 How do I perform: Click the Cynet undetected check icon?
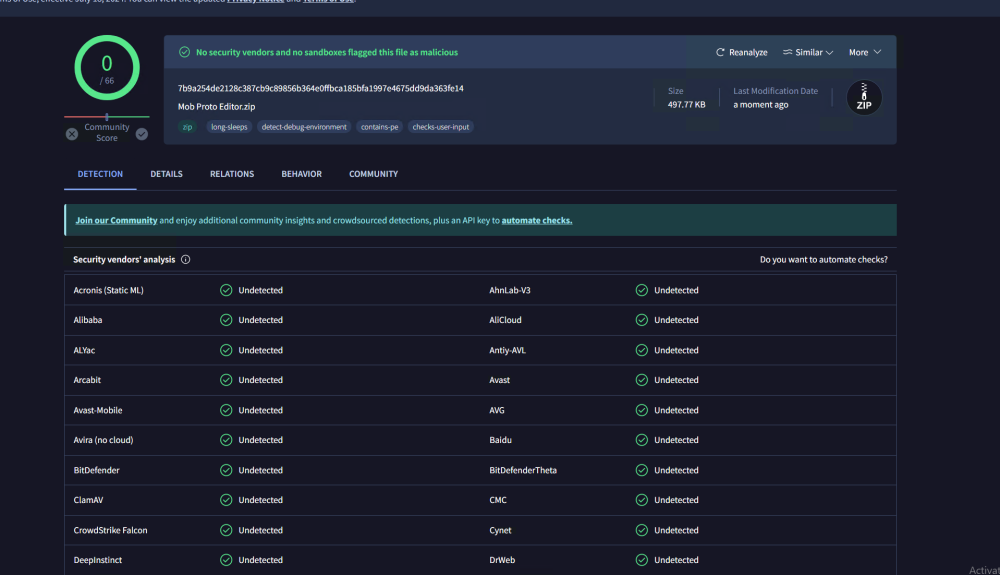click(642, 530)
